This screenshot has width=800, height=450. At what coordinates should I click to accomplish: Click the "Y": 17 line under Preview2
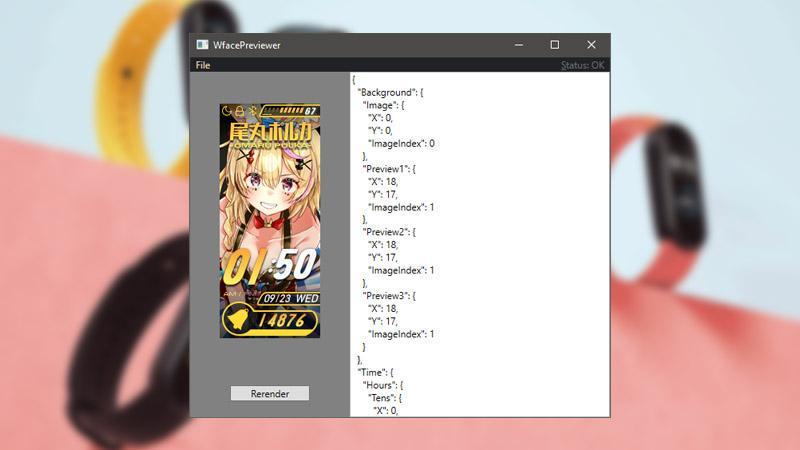coord(383,258)
